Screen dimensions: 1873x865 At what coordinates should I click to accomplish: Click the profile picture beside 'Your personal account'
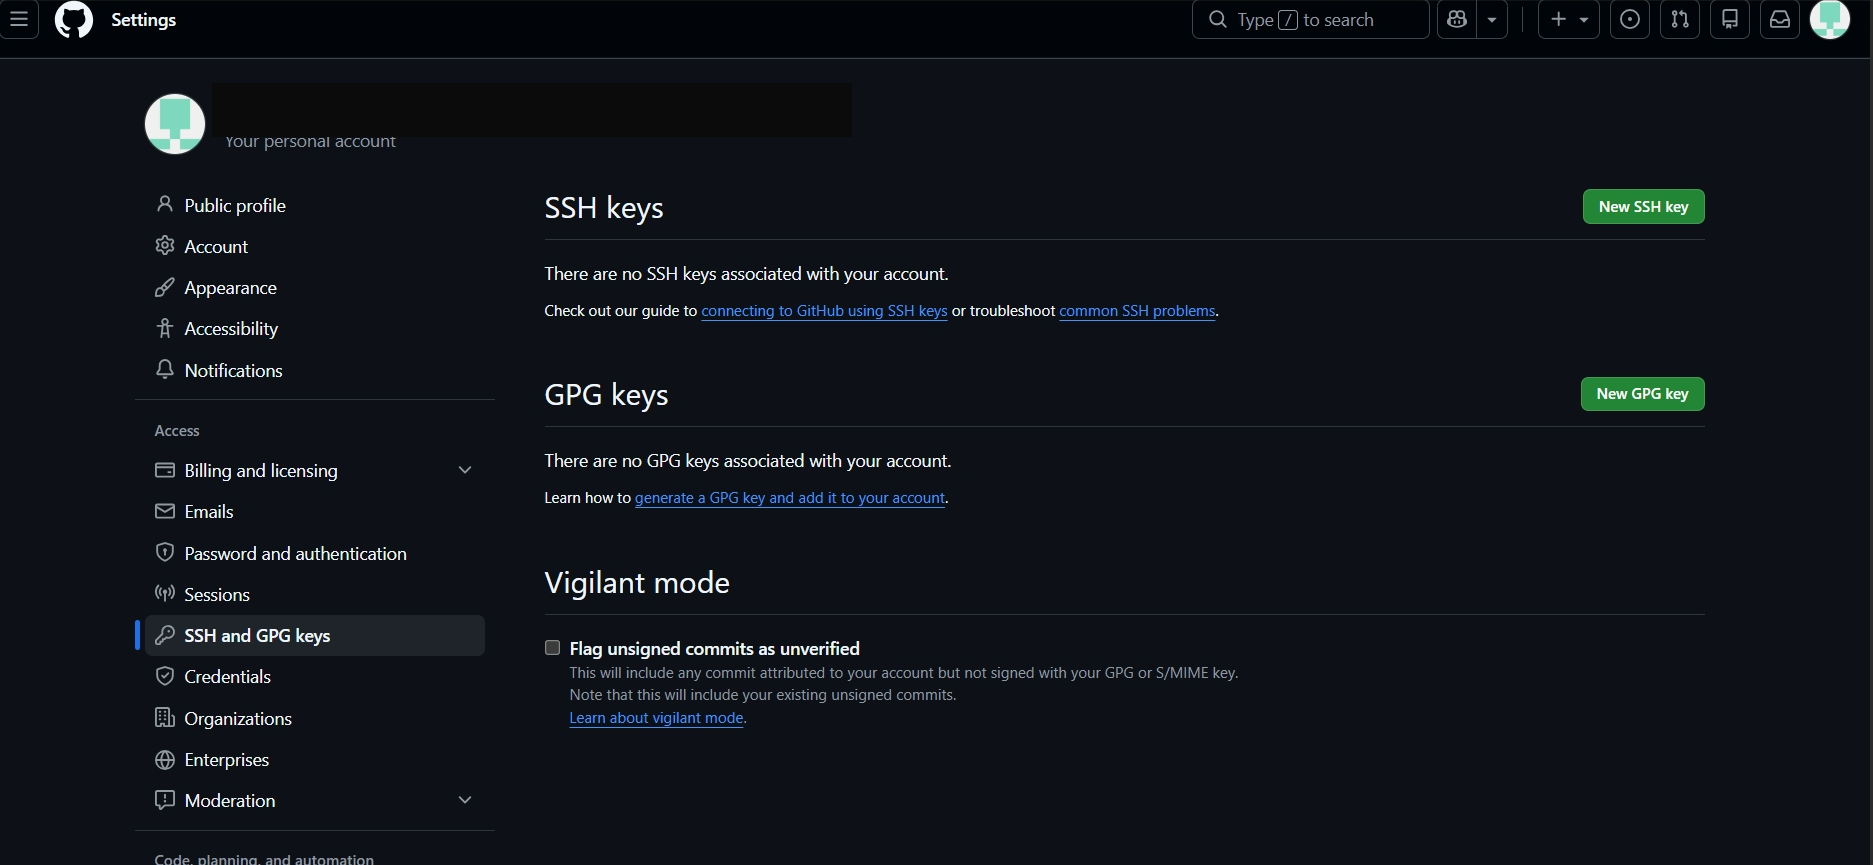pyautogui.click(x=175, y=124)
